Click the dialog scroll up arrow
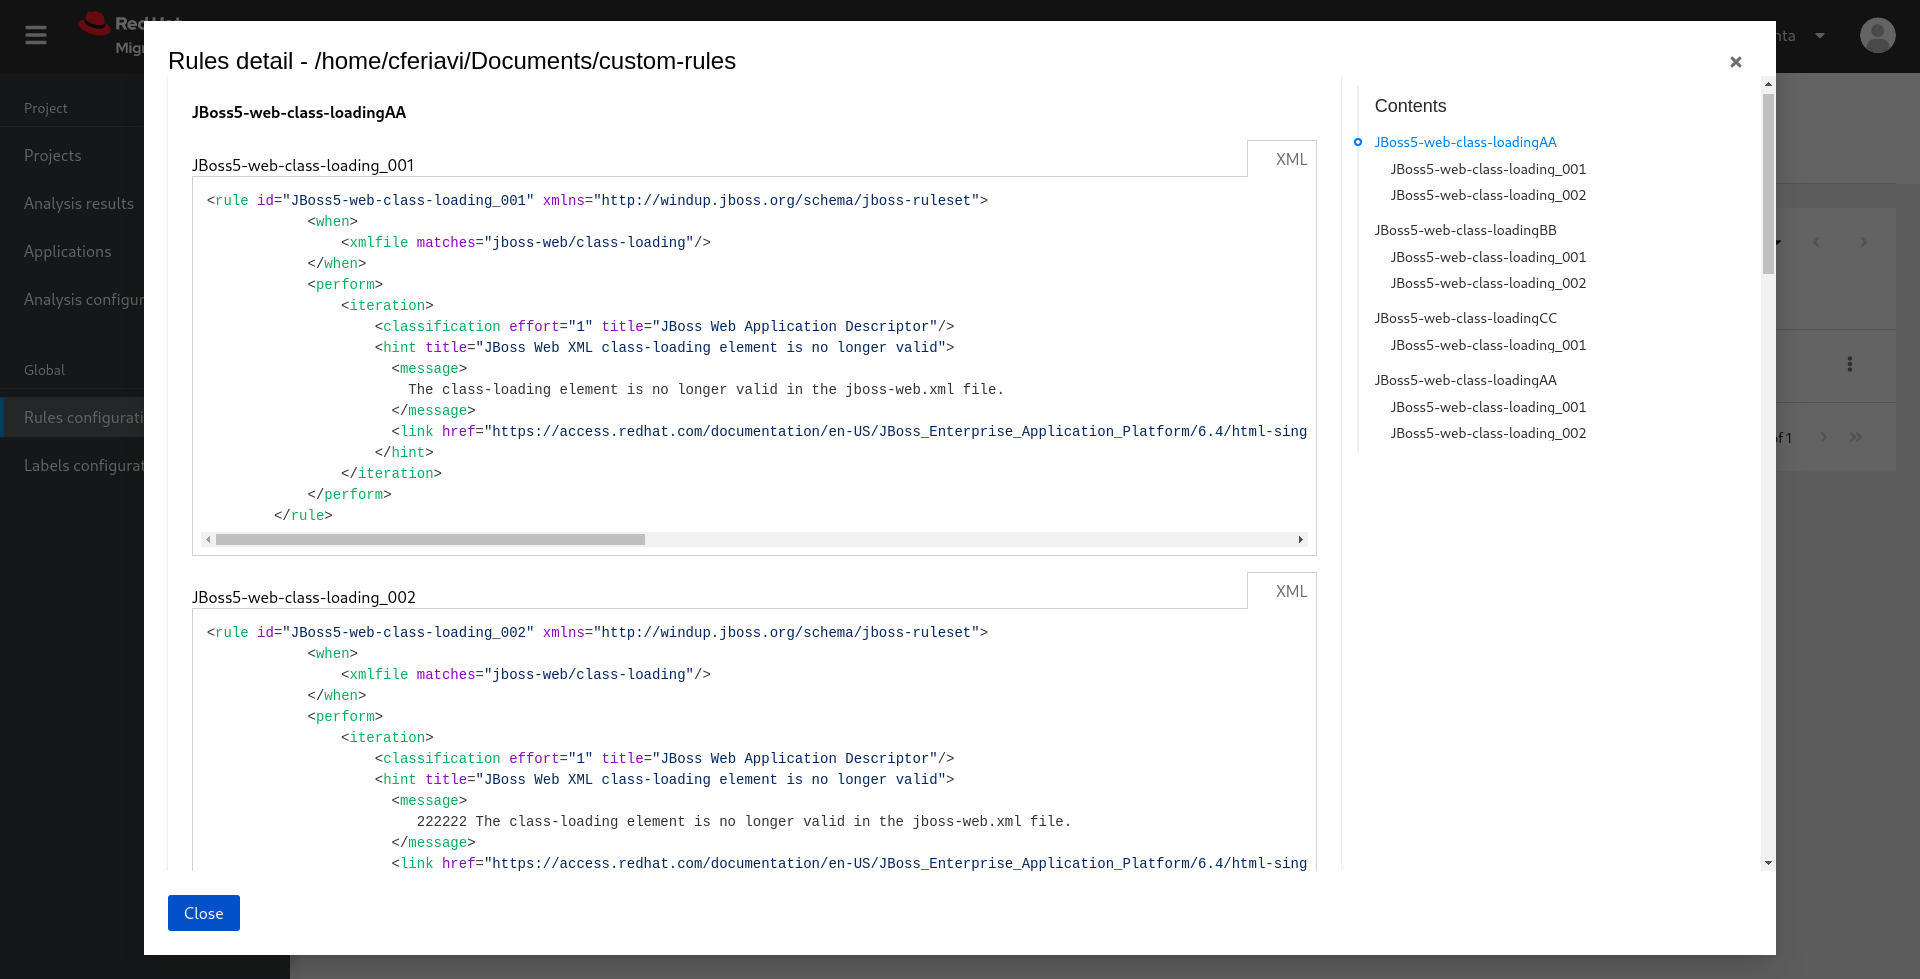Image resolution: width=1920 pixels, height=979 pixels. (x=1768, y=85)
